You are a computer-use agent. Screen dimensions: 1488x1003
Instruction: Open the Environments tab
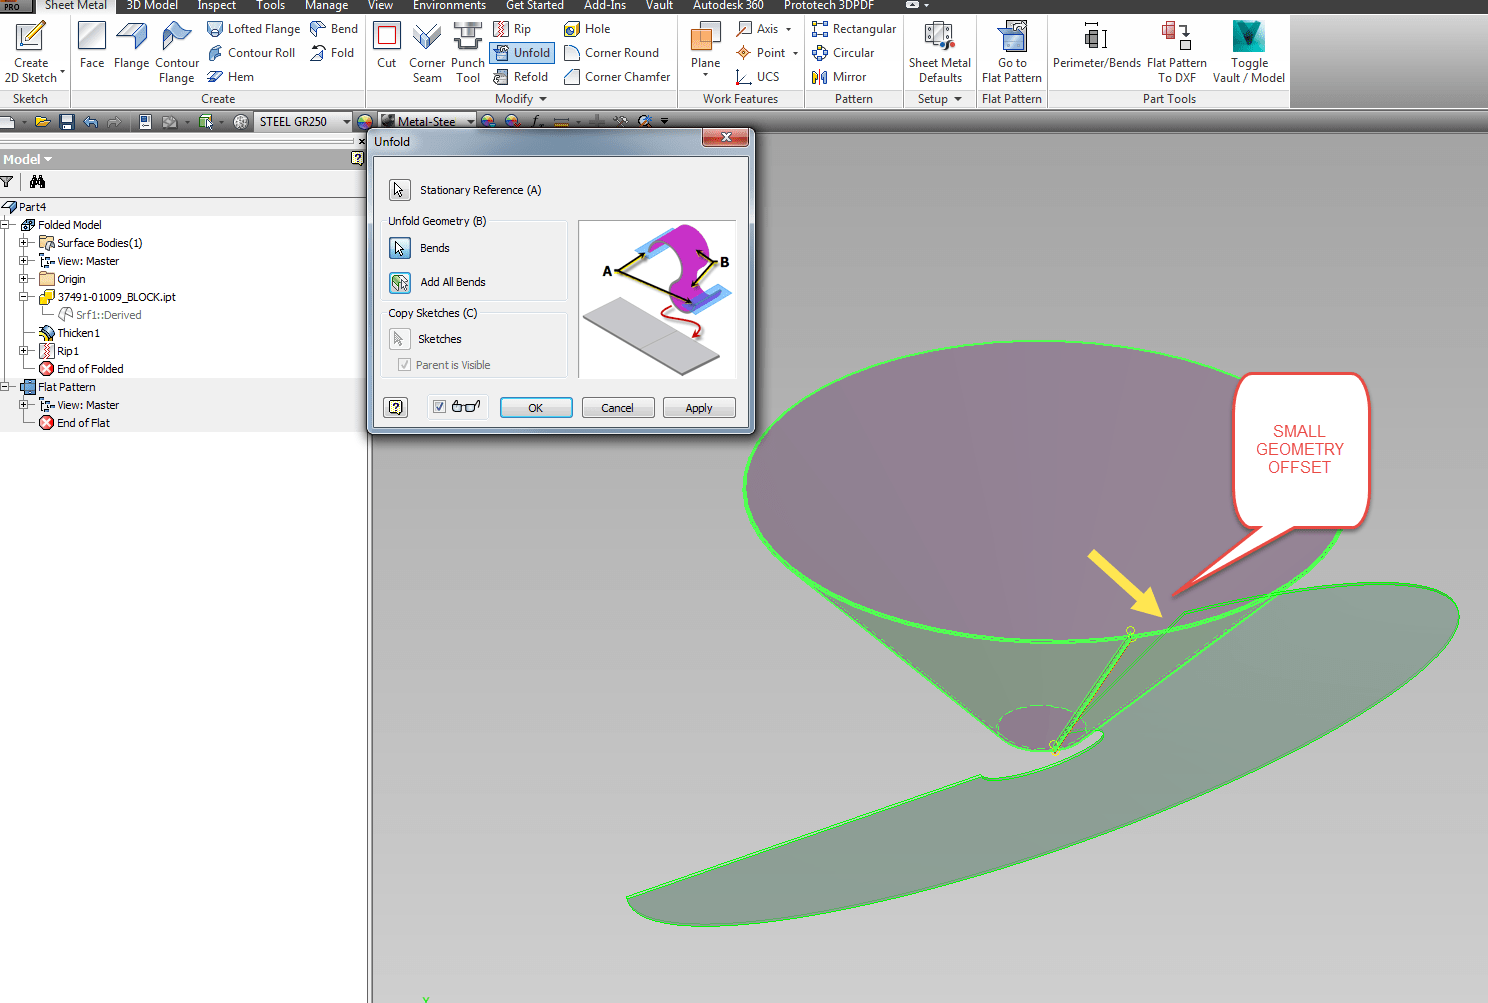tap(449, 6)
